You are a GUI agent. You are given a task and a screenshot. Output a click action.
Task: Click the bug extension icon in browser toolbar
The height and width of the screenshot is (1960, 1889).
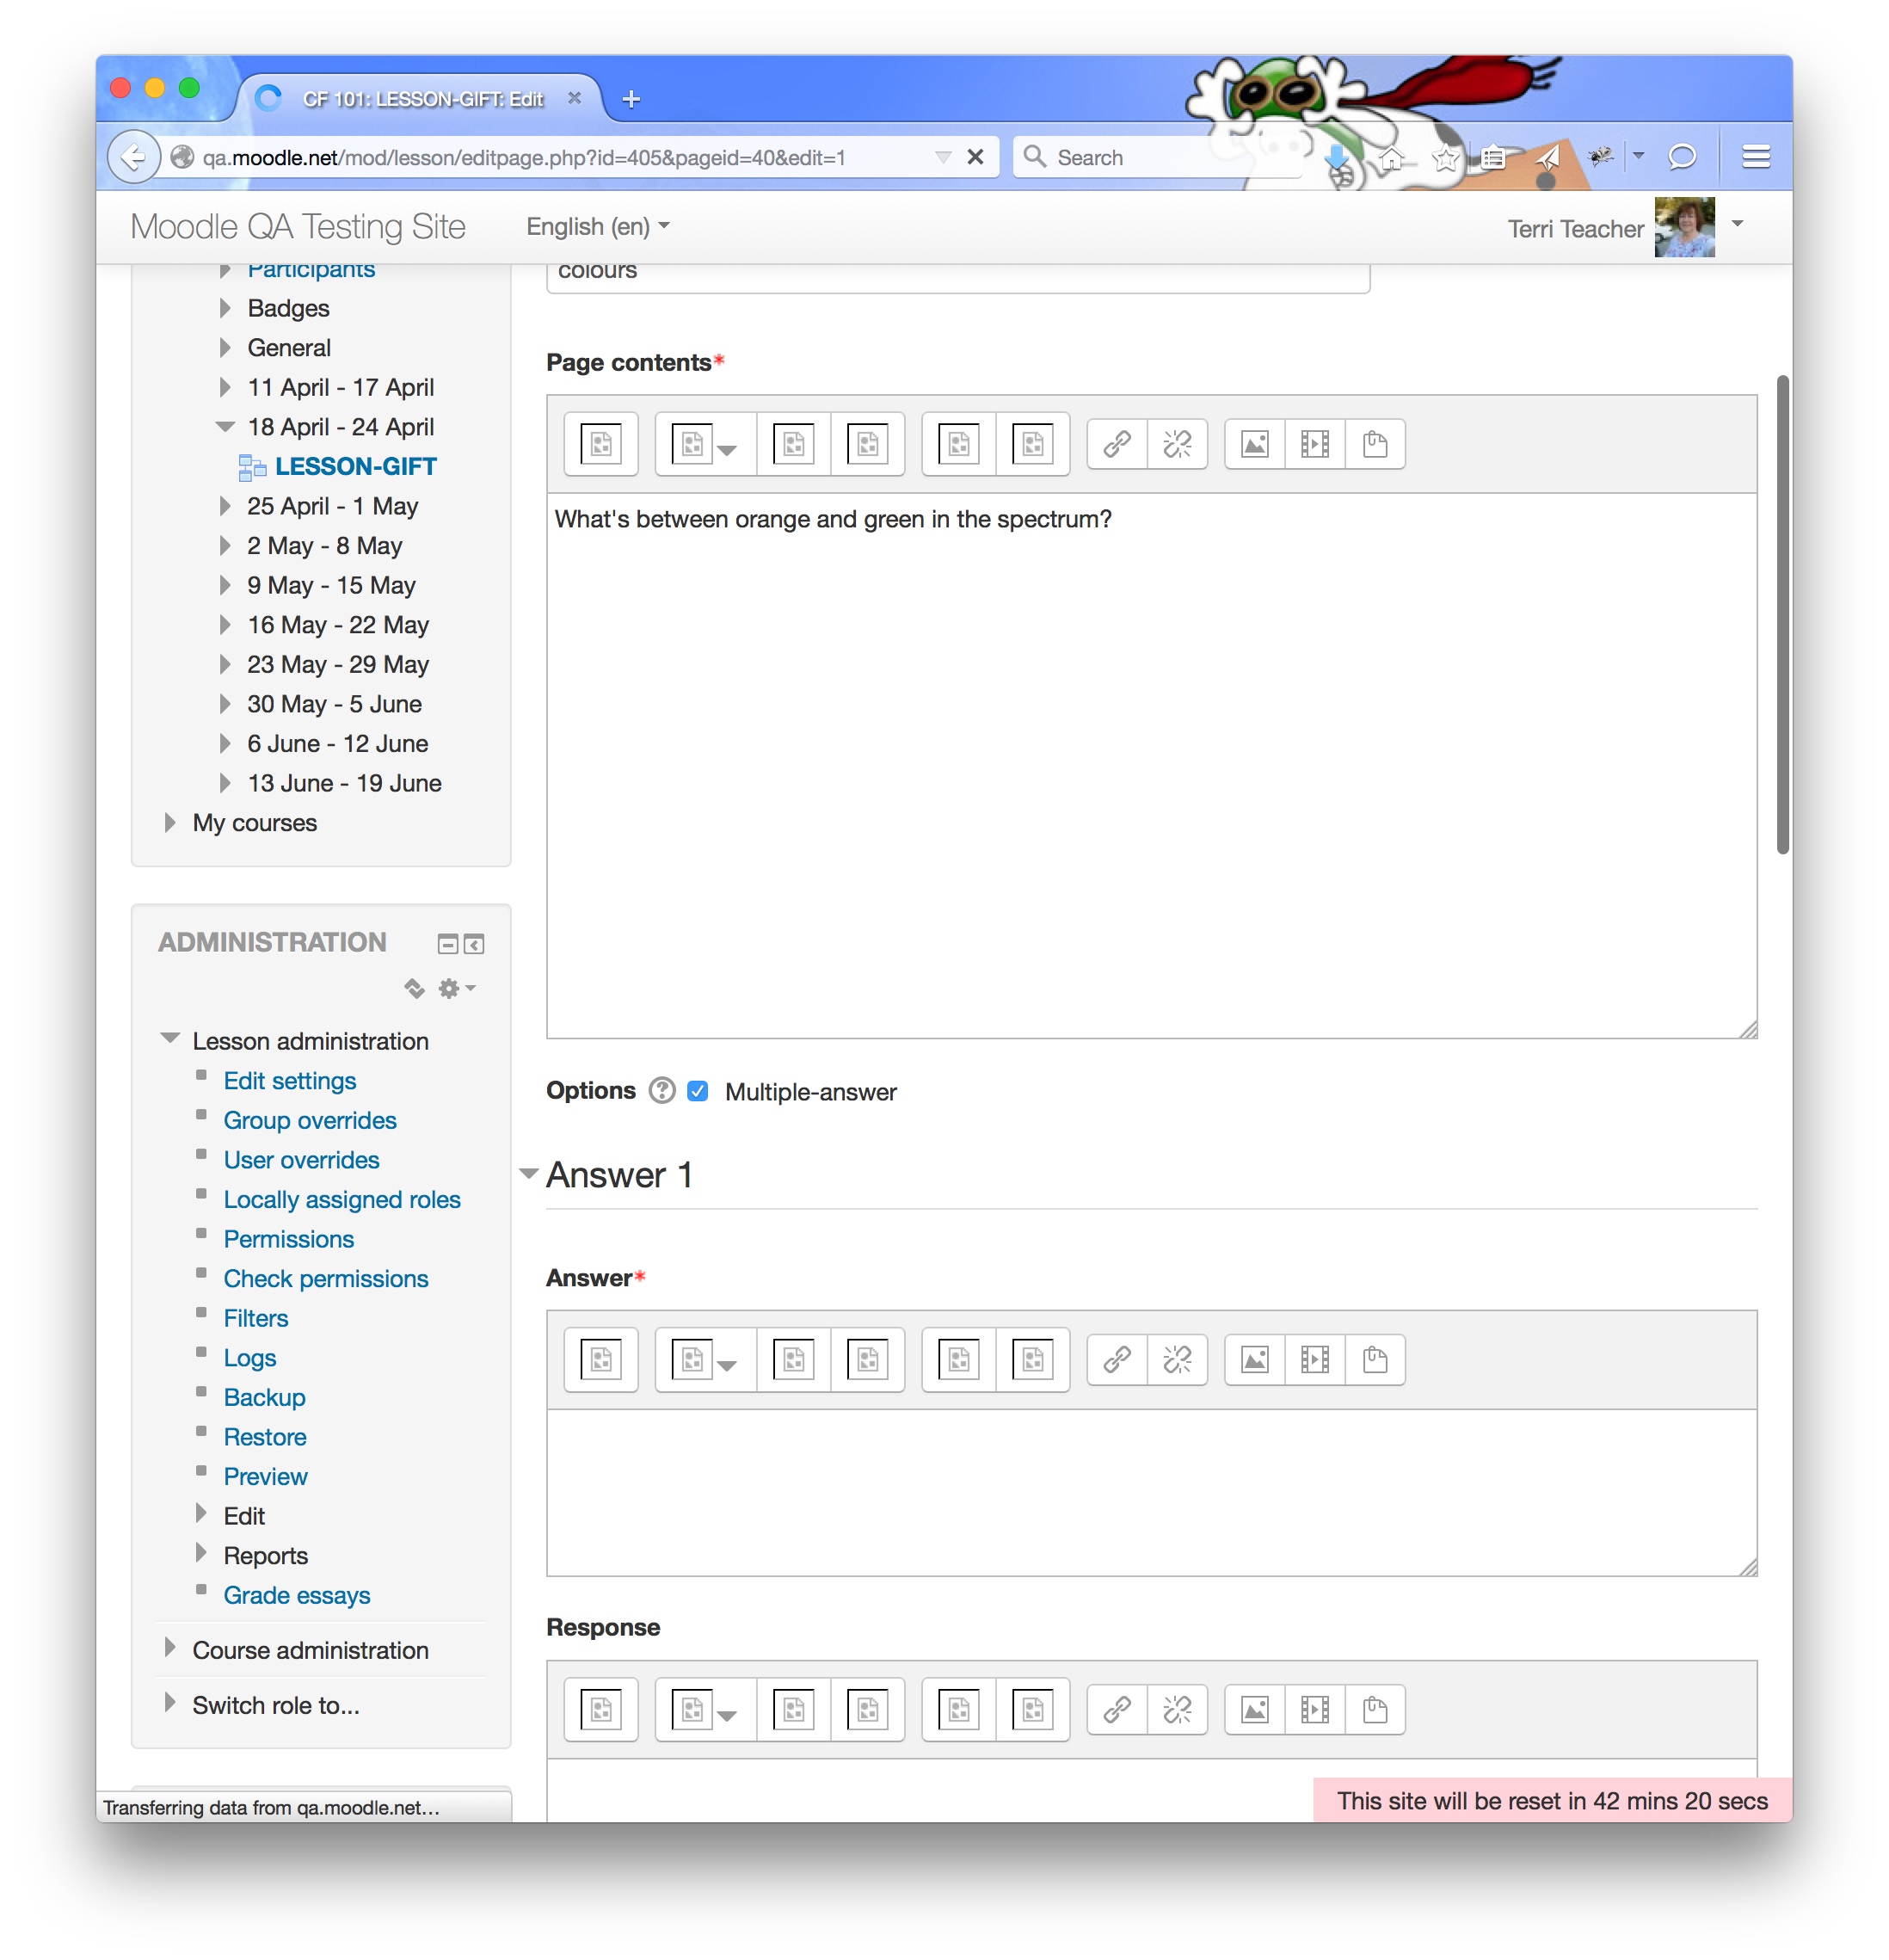coord(1600,156)
